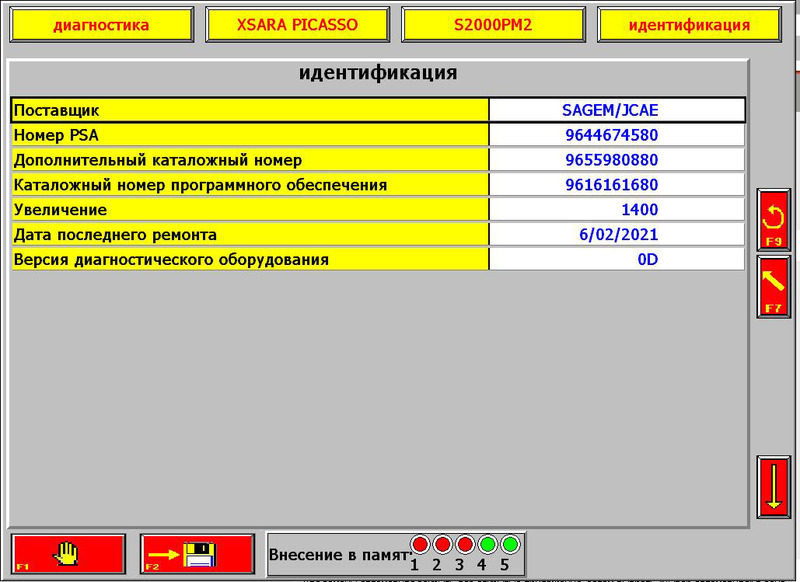Select green memory slot indicator 4
The width and height of the screenshot is (800, 582).
488,545
